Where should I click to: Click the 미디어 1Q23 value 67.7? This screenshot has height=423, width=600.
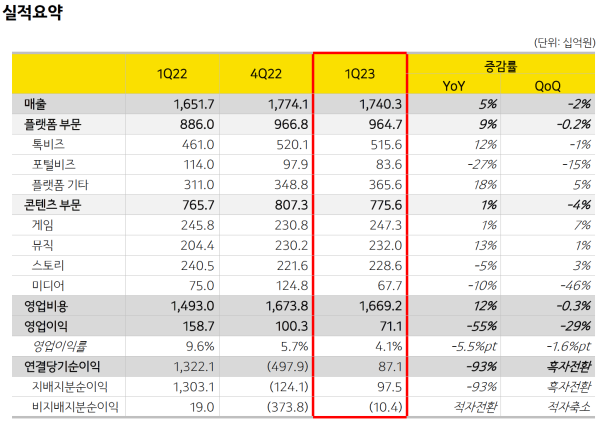[390, 286]
